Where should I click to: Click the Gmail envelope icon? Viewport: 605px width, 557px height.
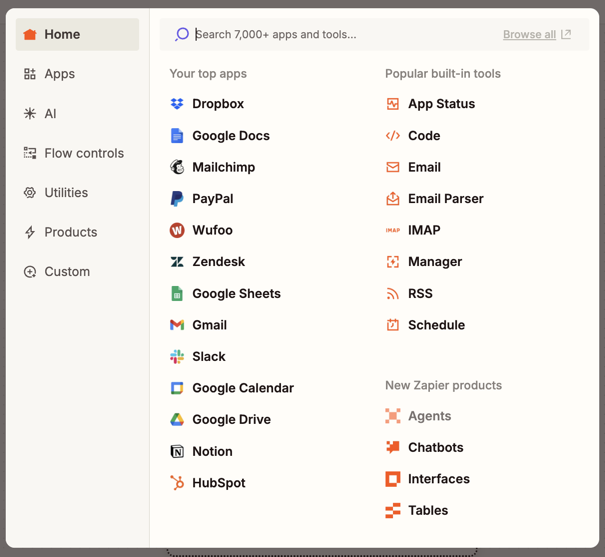pos(177,325)
